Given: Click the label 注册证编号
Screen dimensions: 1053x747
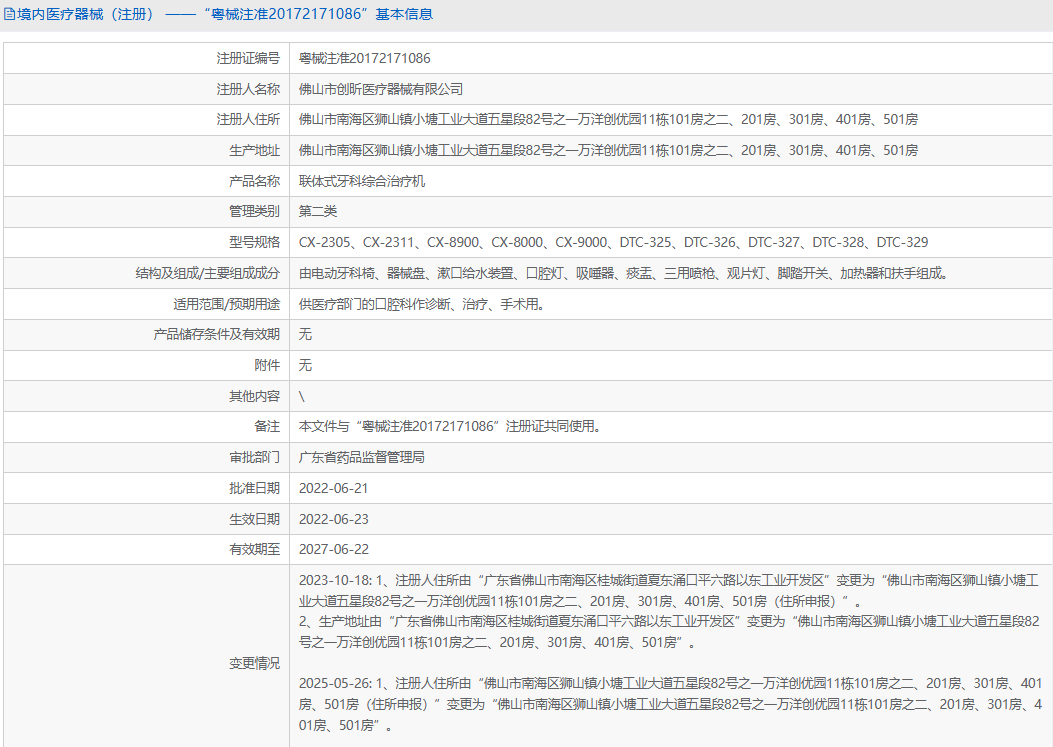Looking at the screenshot, I should coord(248,58).
